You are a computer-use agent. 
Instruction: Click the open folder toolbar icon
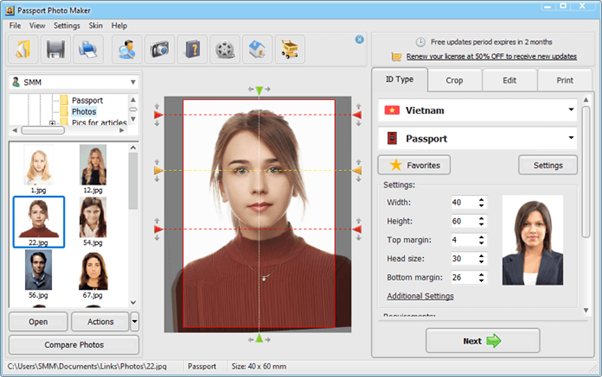23,49
